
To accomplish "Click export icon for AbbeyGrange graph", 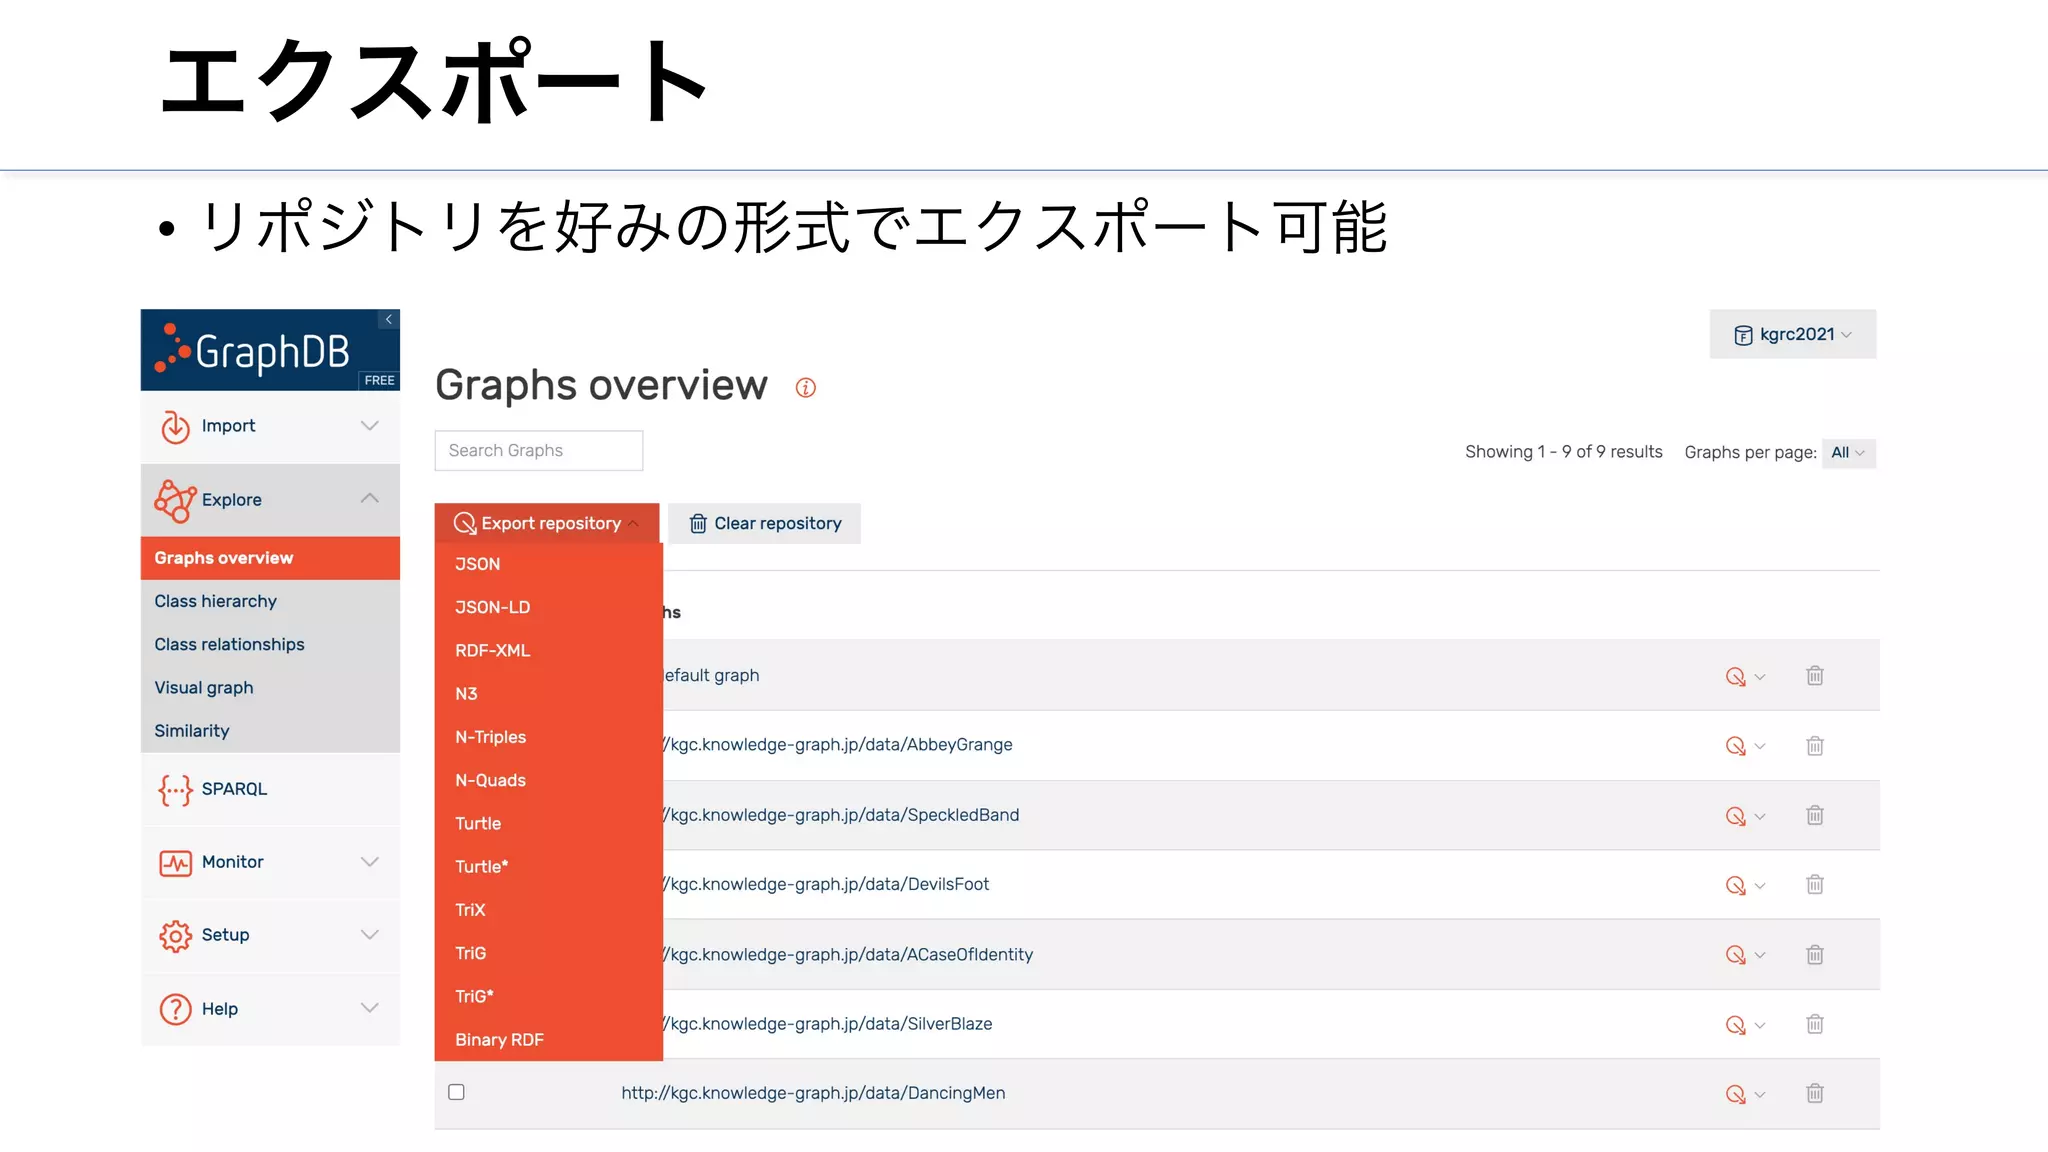I will pos(1735,746).
